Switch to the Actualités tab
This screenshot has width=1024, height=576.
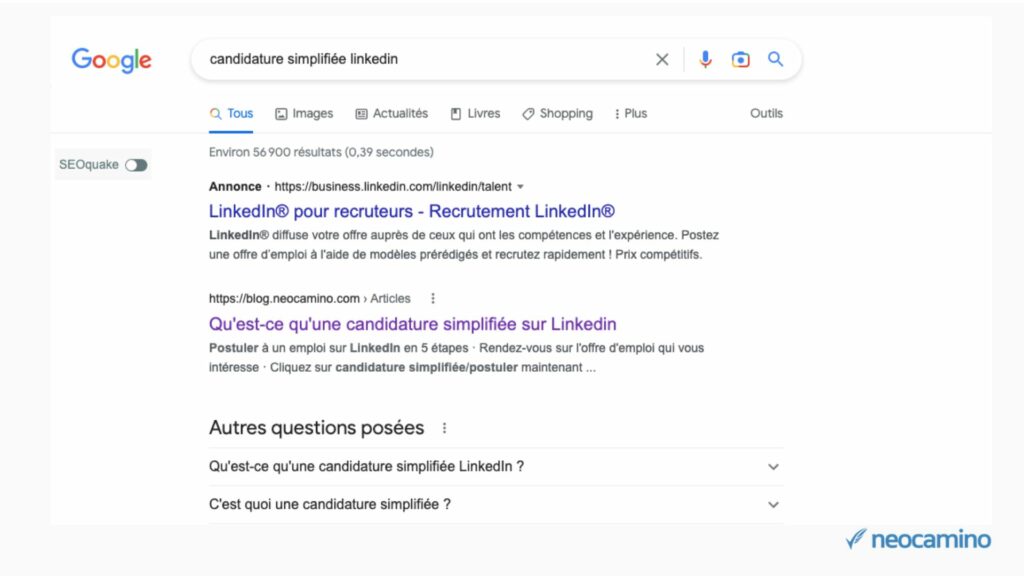pyautogui.click(x=391, y=114)
